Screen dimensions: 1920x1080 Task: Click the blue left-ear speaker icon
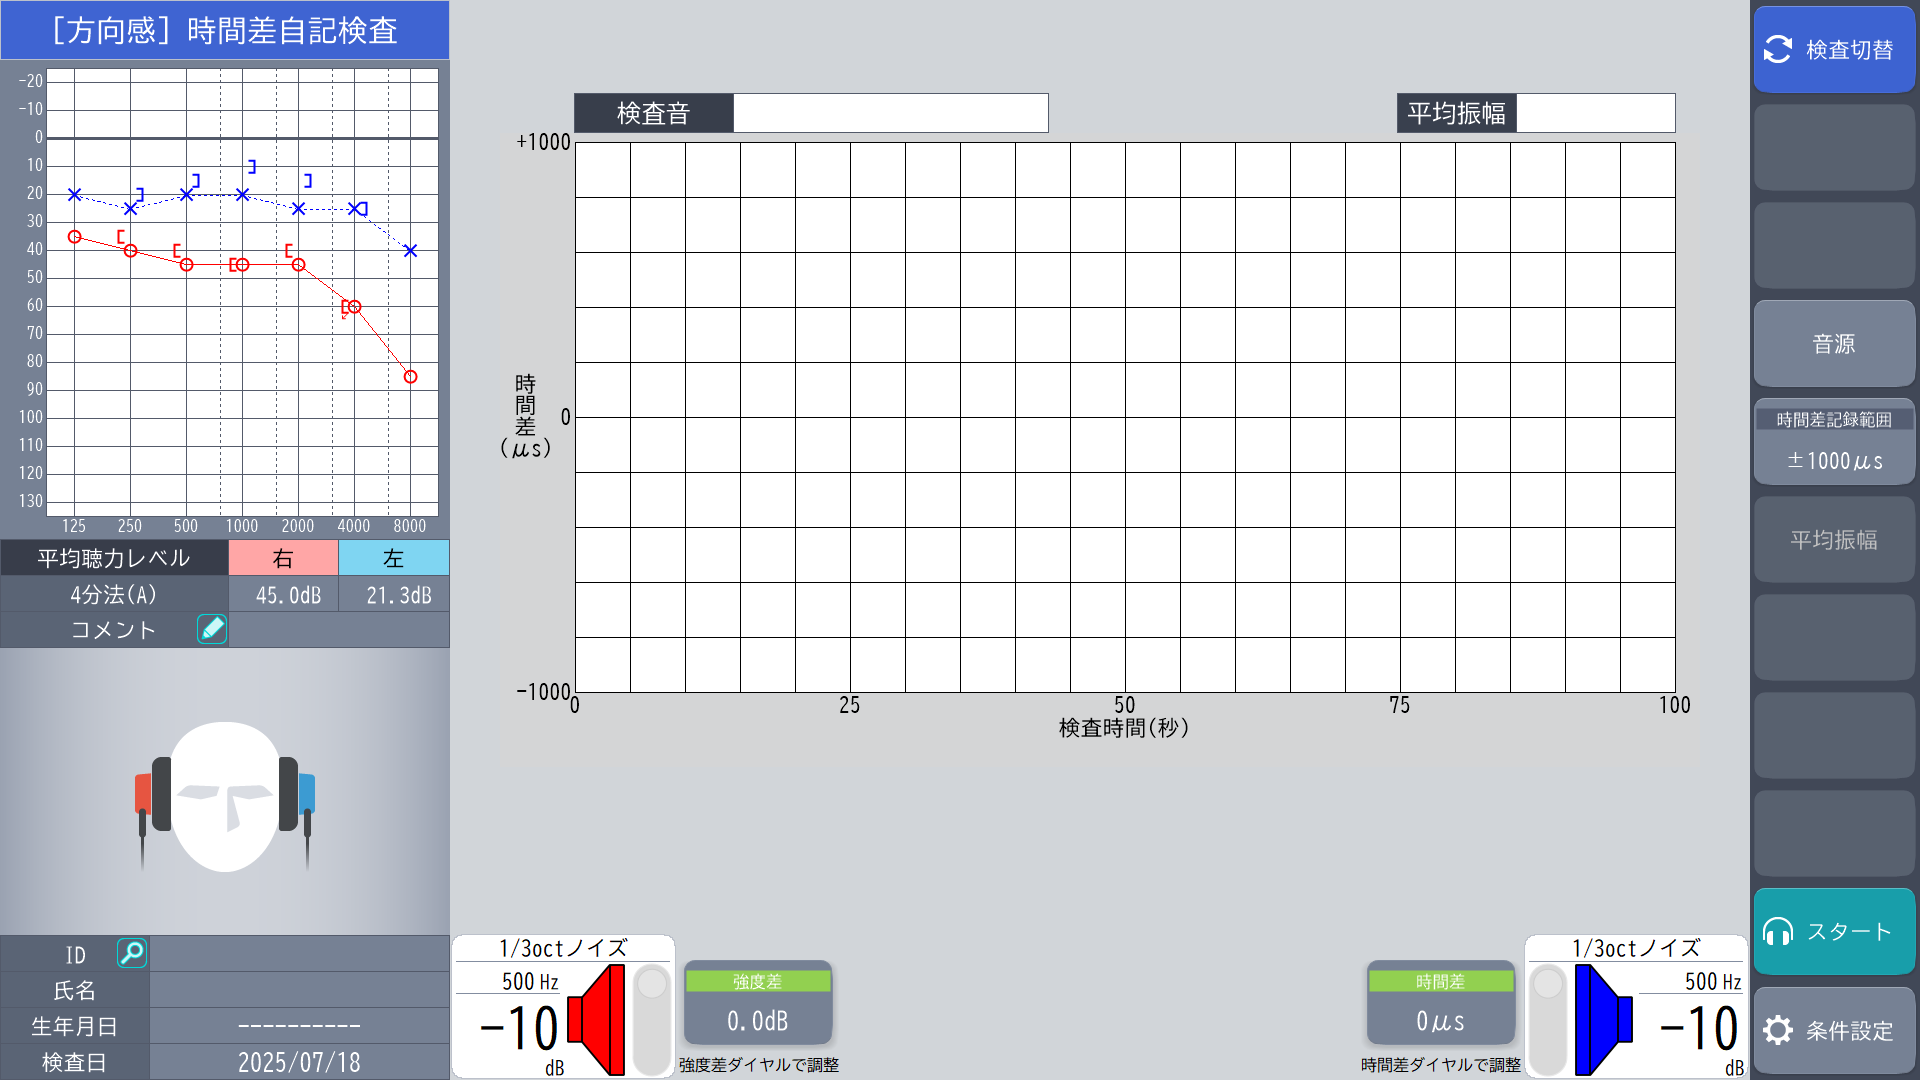(x=1604, y=1020)
